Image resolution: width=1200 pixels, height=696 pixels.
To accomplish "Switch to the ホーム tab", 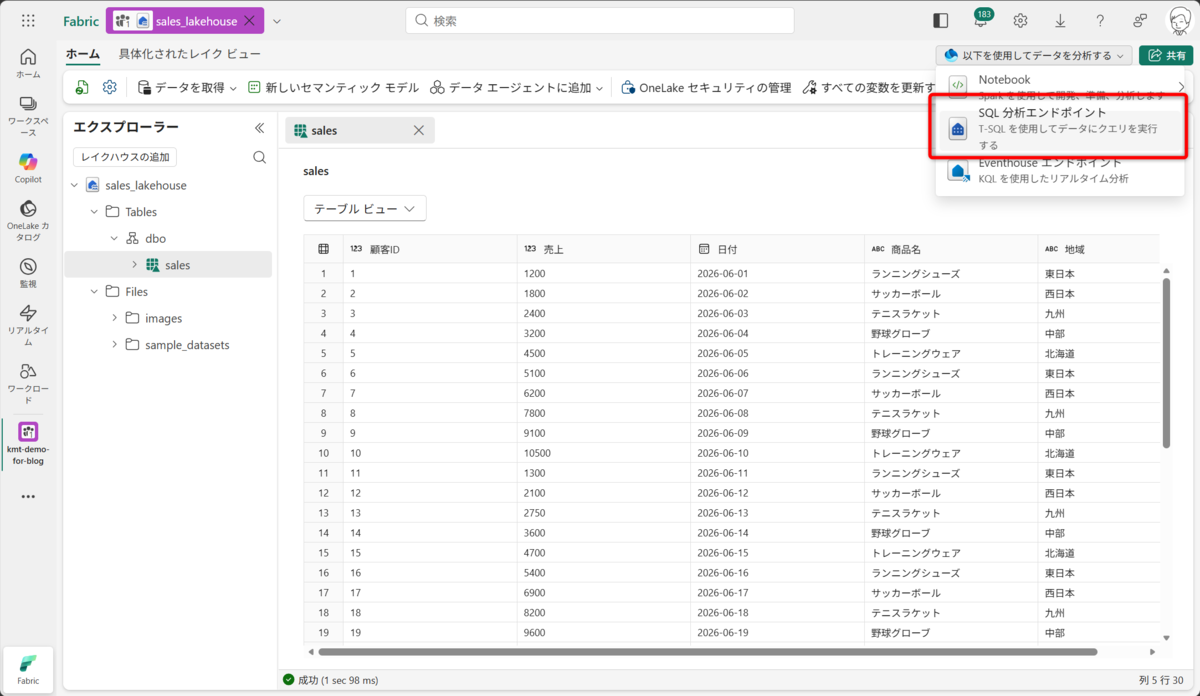I will pyautogui.click(x=83, y=54).
